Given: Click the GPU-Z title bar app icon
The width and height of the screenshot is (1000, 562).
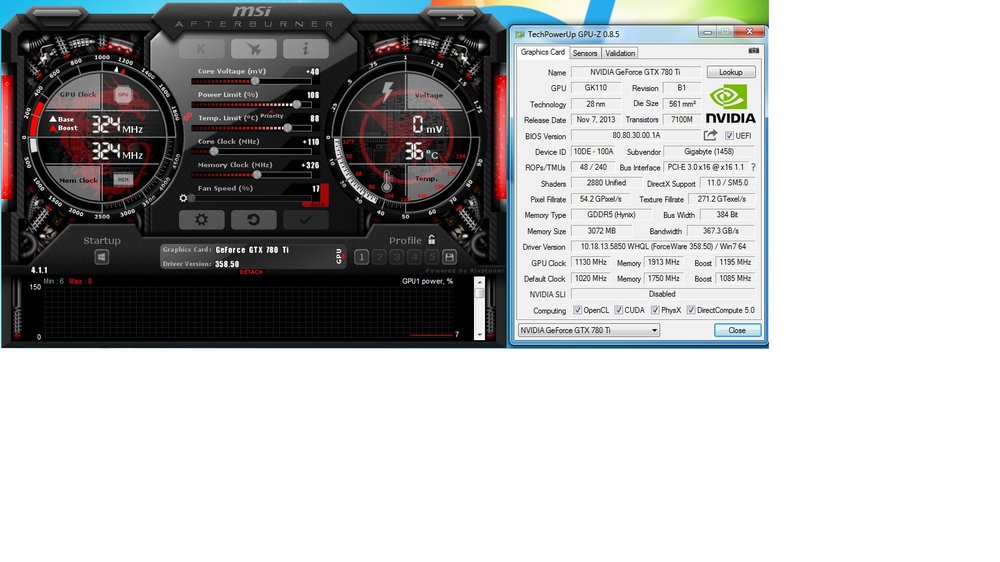Looking at the screenshot, I should coord(520,34).
